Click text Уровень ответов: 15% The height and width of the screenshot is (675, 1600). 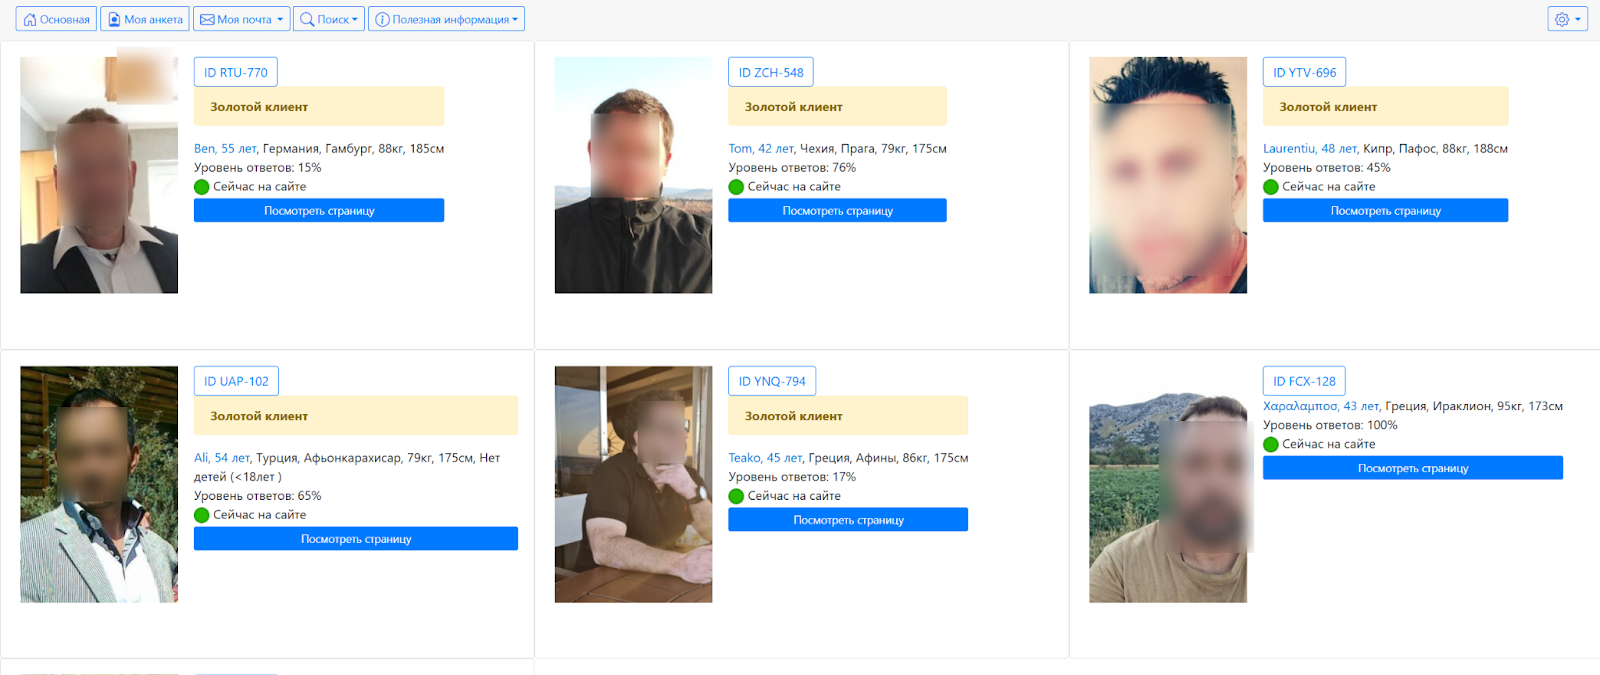coord(258,168)
